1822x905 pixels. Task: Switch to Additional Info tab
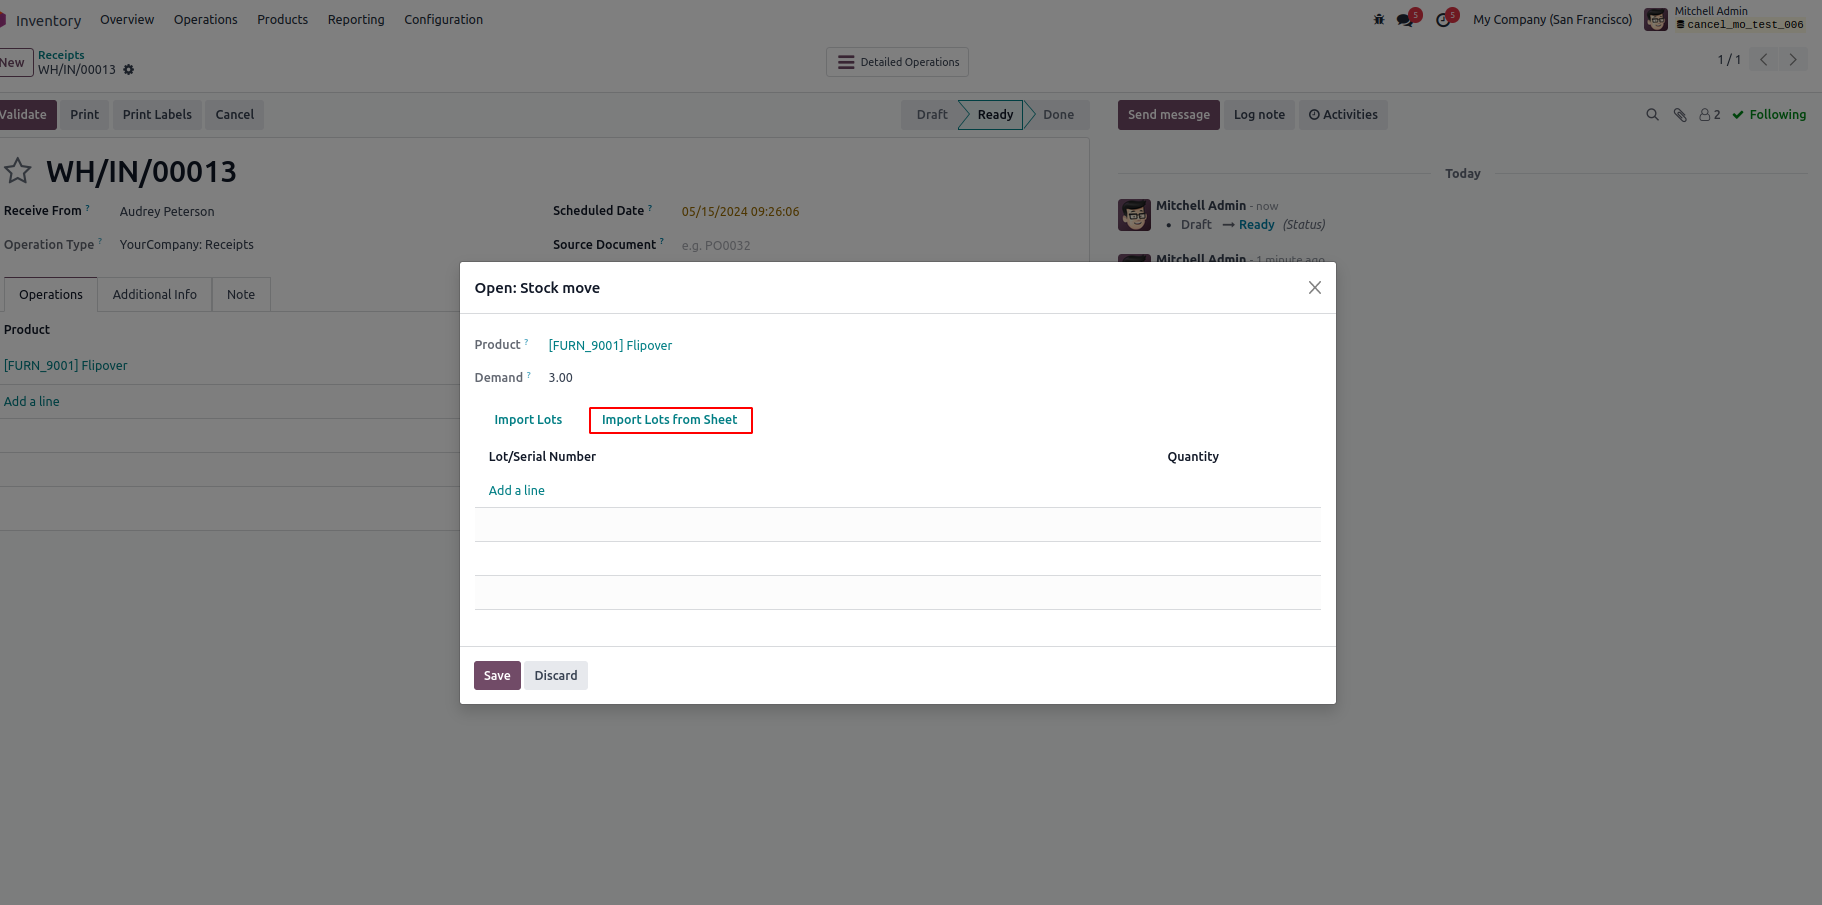tap(155, 295)
